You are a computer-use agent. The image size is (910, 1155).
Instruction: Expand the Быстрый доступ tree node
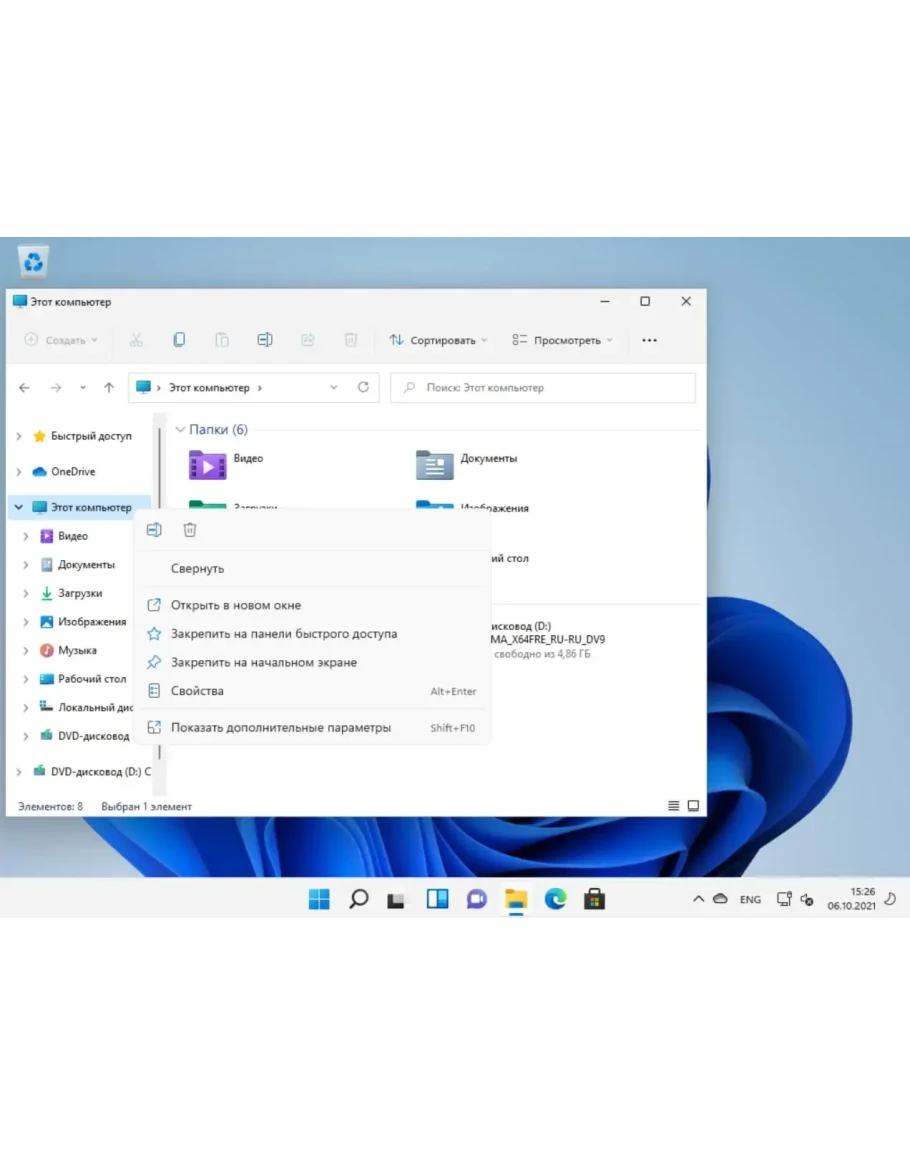(x=19, y=436)
